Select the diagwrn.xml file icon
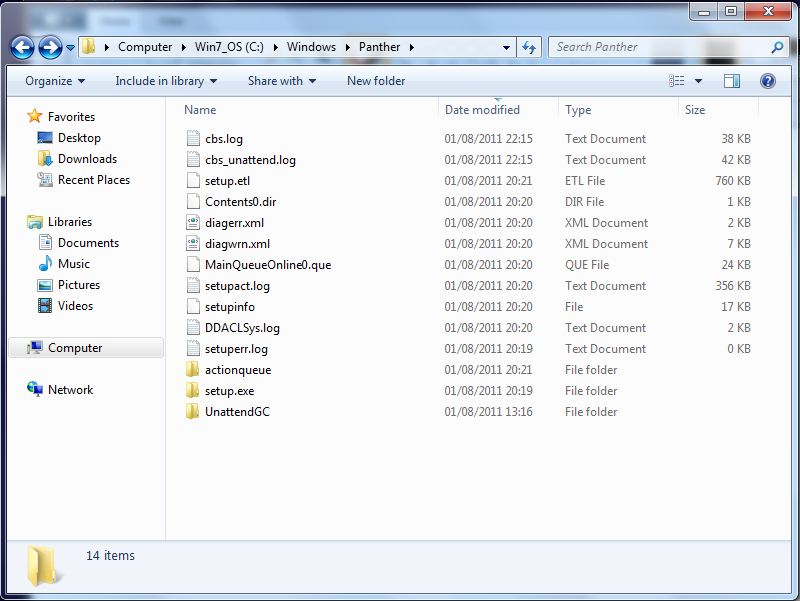 (x=193, y=243)
